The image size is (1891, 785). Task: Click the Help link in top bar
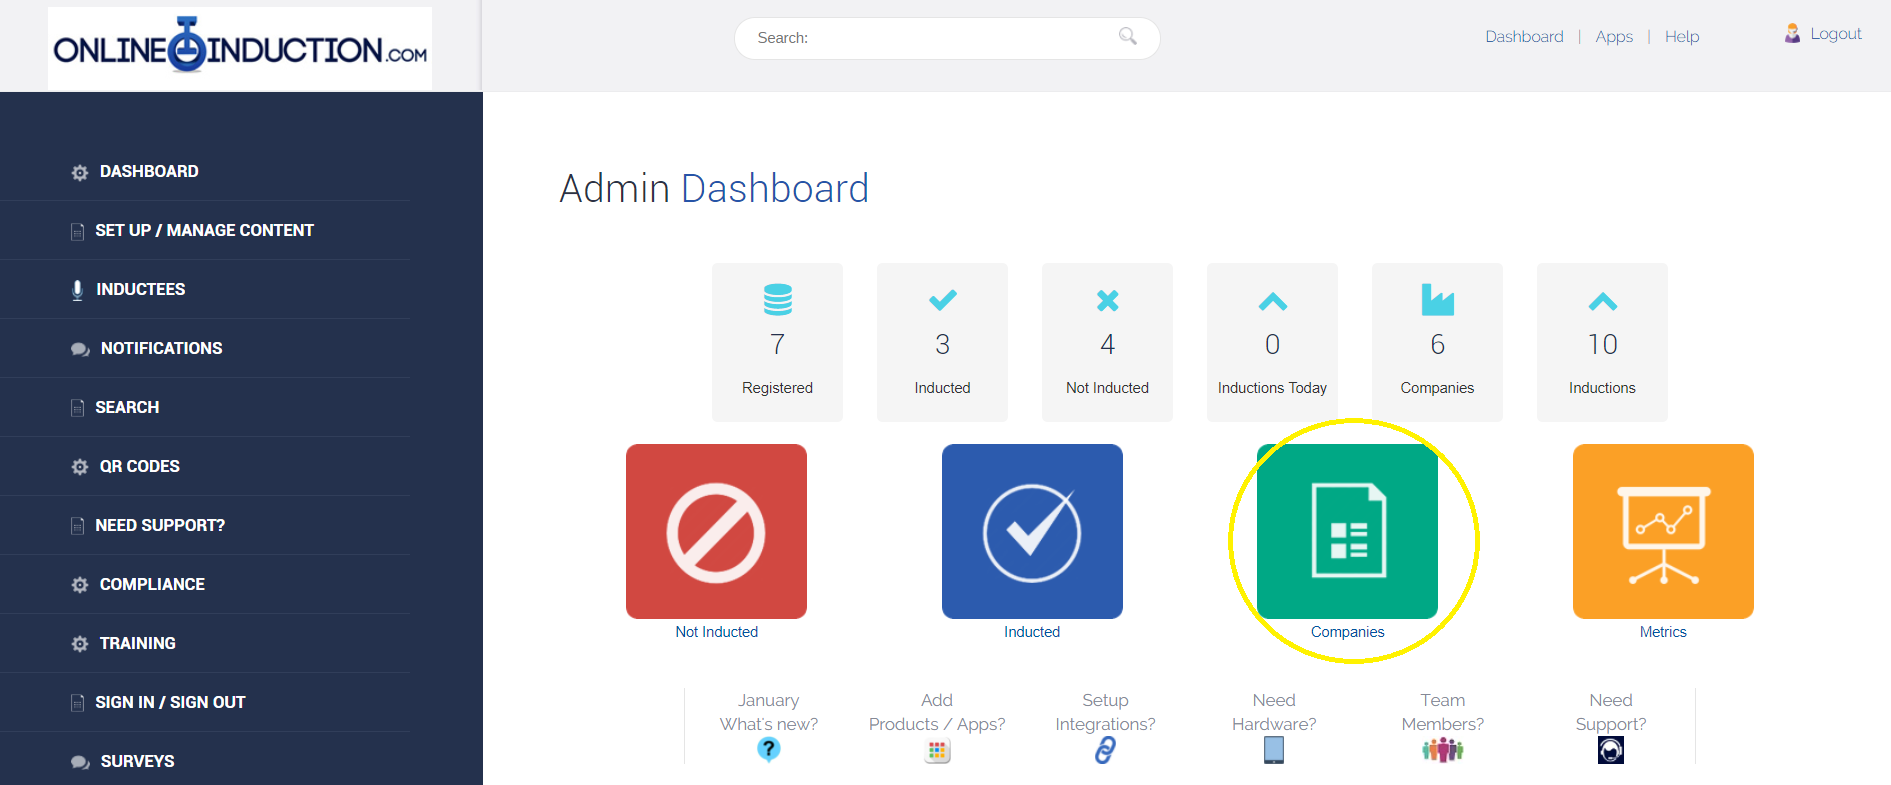point(1682,36)
